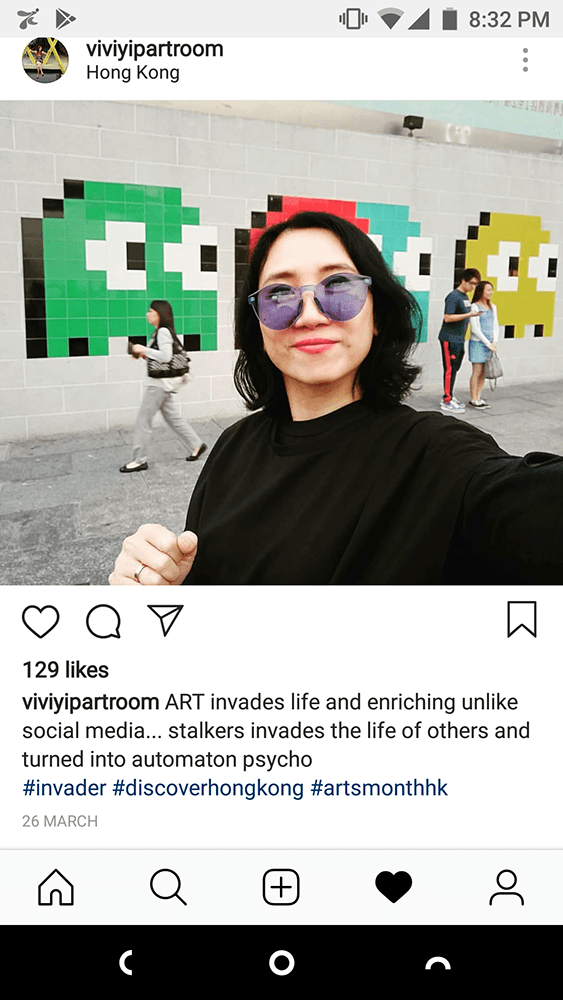Open the Search magnifier tab
The height and width of the screenshot is (1000, 563).
(168, 887)
